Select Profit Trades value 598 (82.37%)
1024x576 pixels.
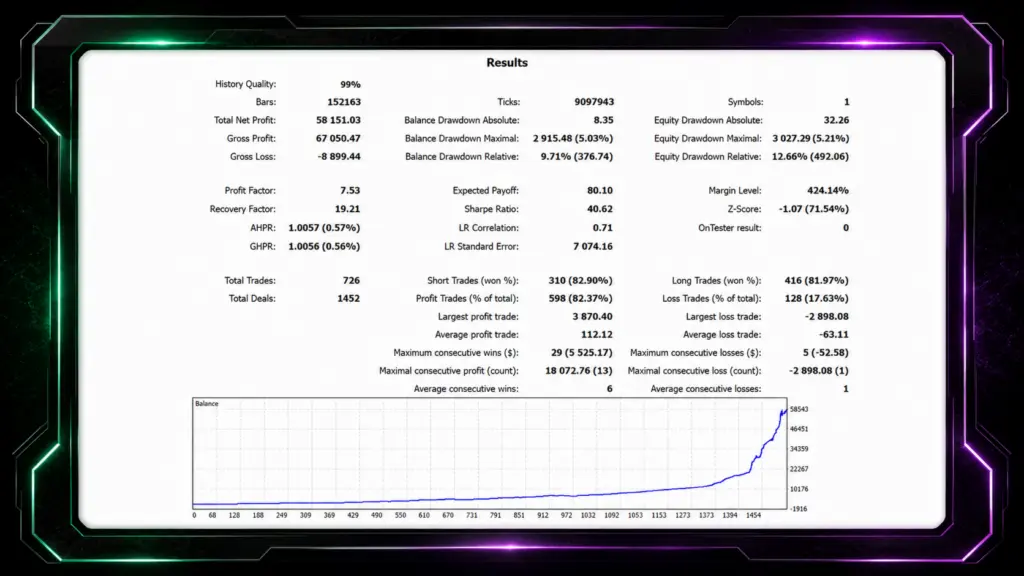coord(581,298)
